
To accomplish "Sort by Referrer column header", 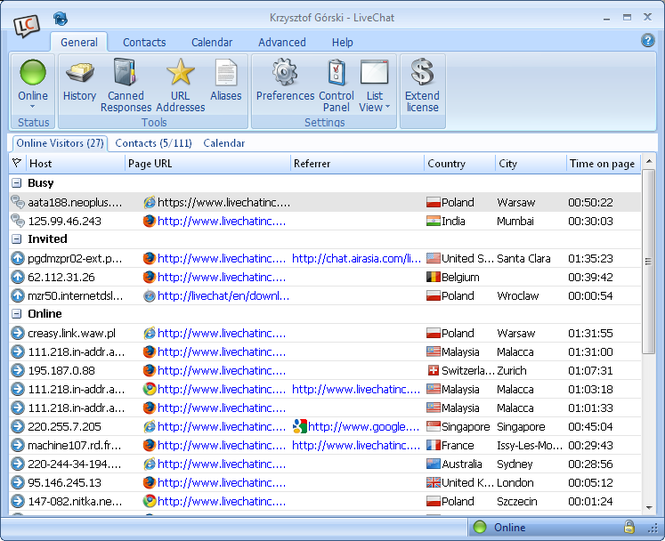I will coord(358,163).
